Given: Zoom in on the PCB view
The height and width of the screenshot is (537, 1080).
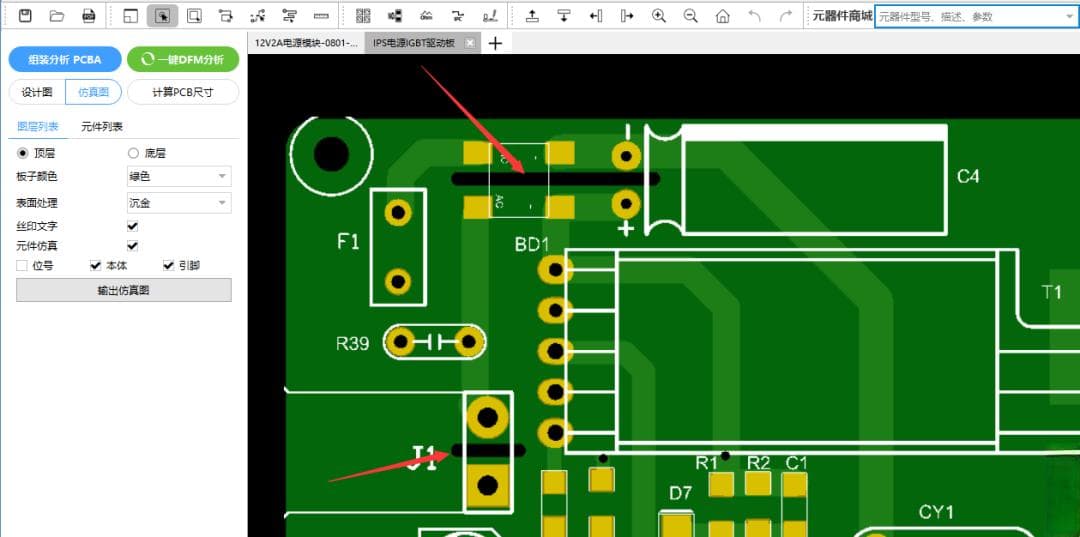Looking at the screenshot, I should coord(659,16).
